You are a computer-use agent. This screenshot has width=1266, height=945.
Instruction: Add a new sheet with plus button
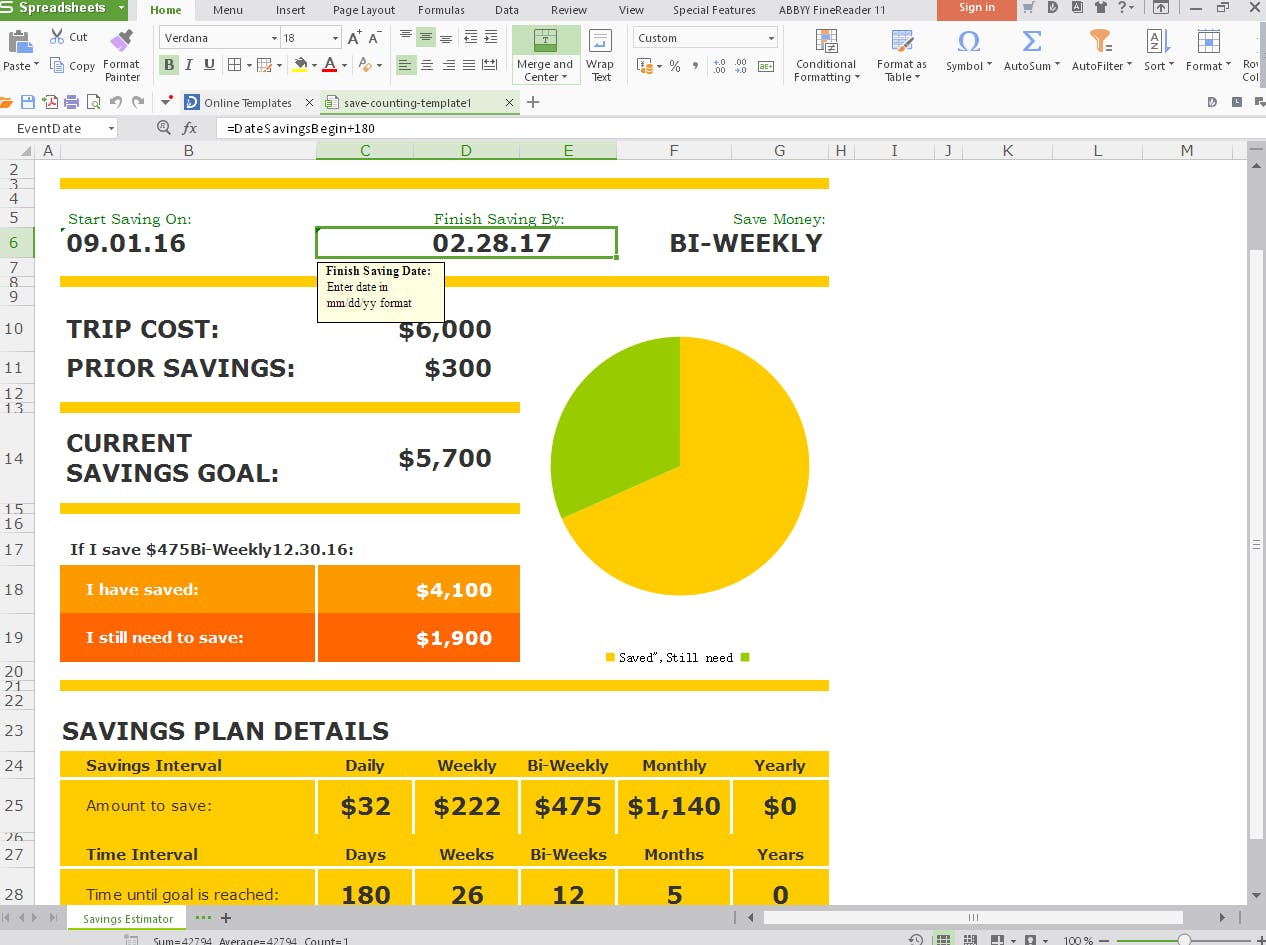226,917
